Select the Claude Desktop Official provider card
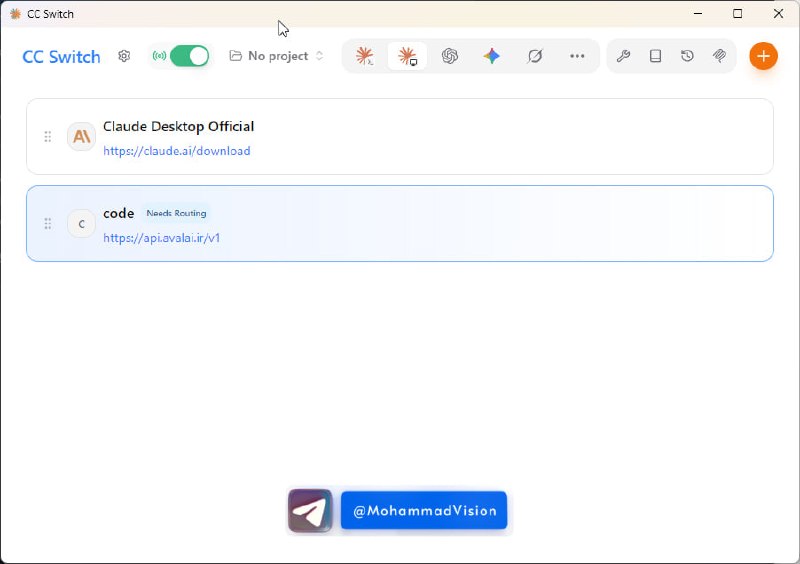Image resolution: width=800 pixels, height=564 pixels. (x=400, y=137)
